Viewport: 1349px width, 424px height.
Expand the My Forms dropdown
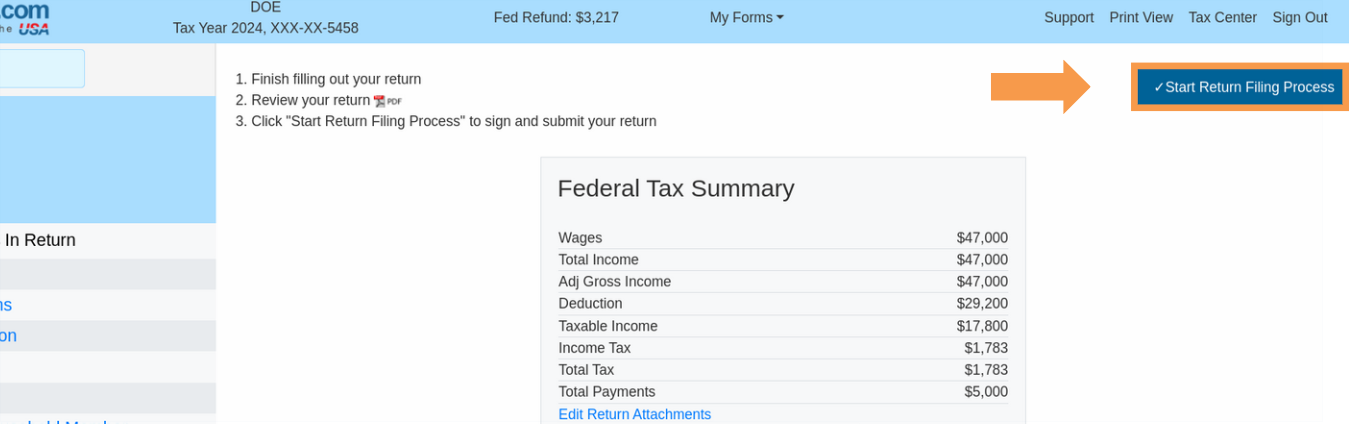pyautogui.click(x=746, y=17)
